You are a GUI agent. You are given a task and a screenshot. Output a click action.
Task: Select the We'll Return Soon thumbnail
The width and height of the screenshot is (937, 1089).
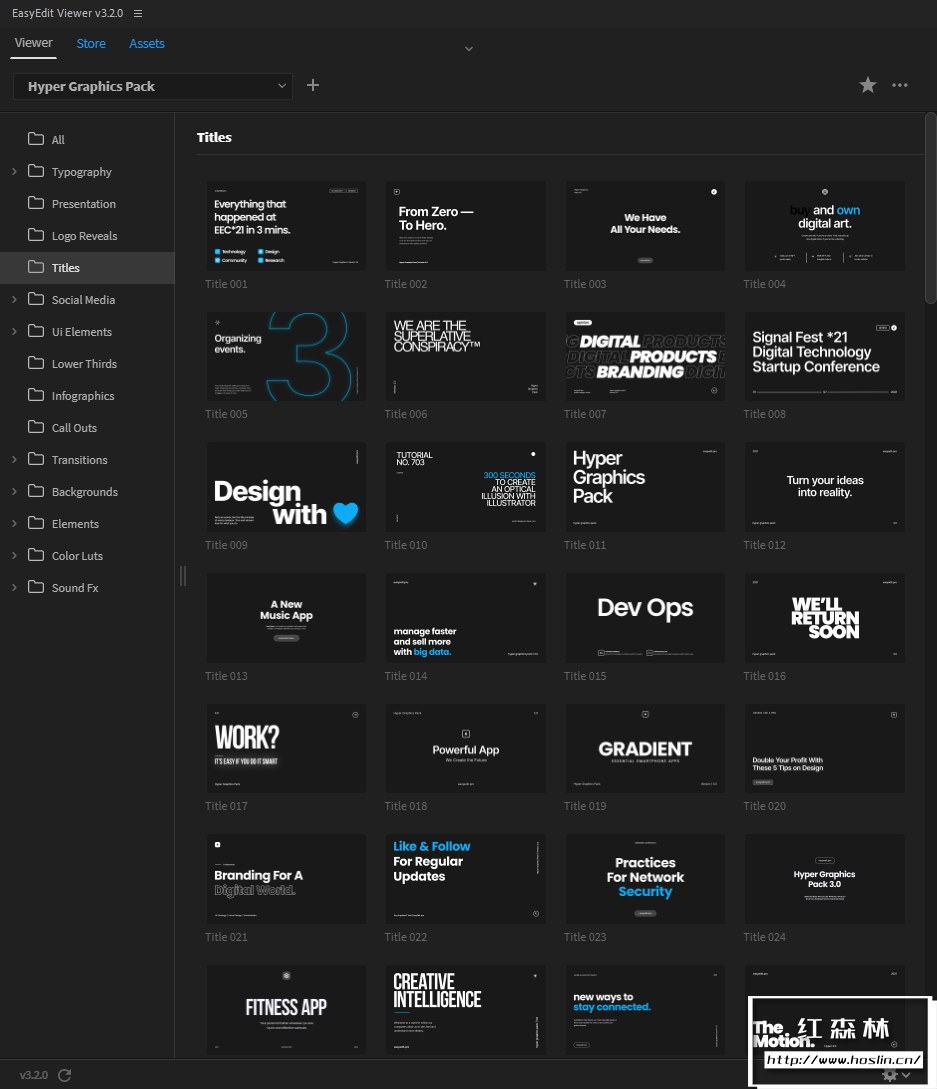pyautogui.click(x=824, y=617)
